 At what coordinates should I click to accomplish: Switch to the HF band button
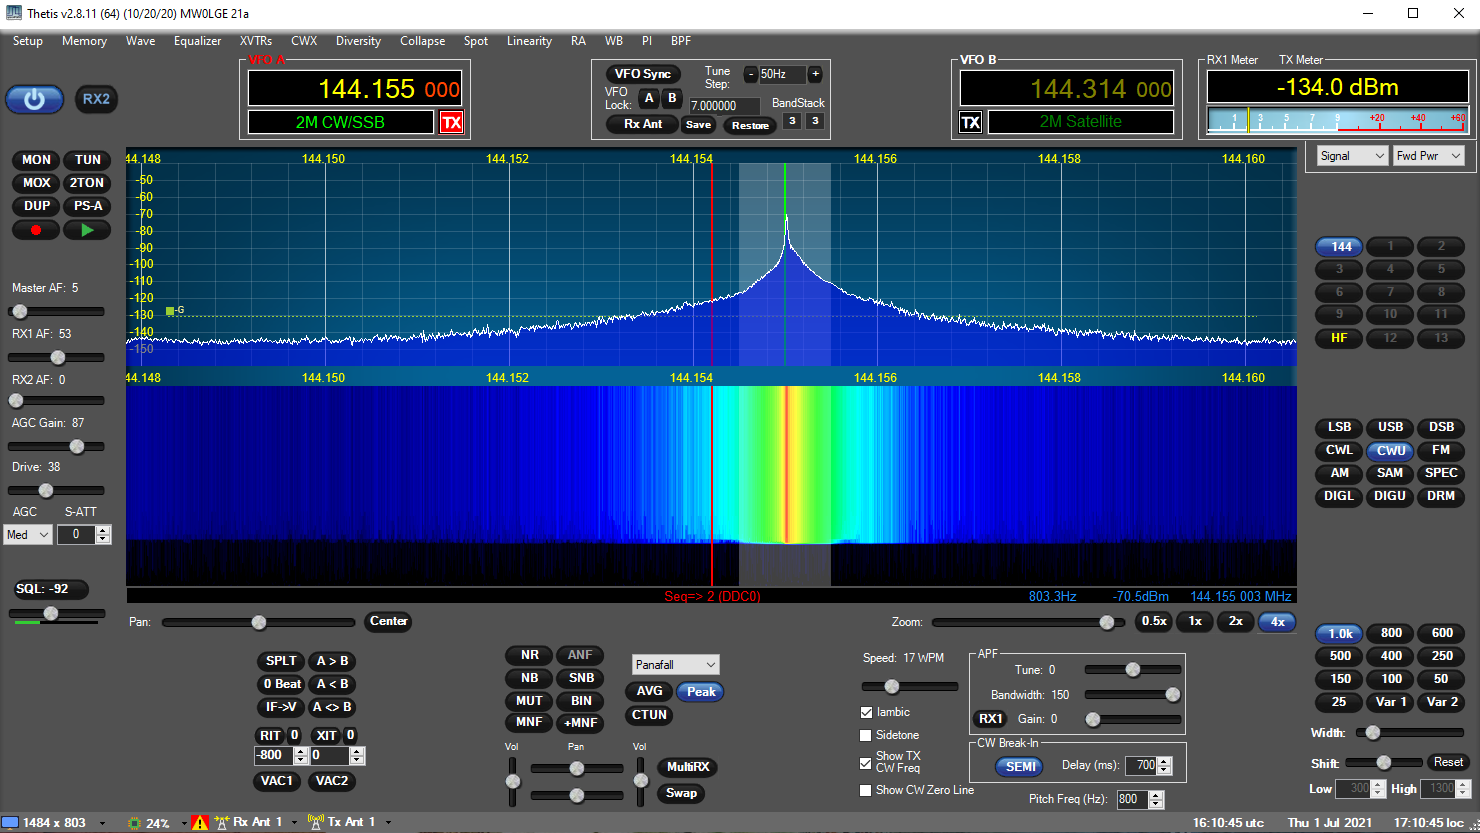1339,338
